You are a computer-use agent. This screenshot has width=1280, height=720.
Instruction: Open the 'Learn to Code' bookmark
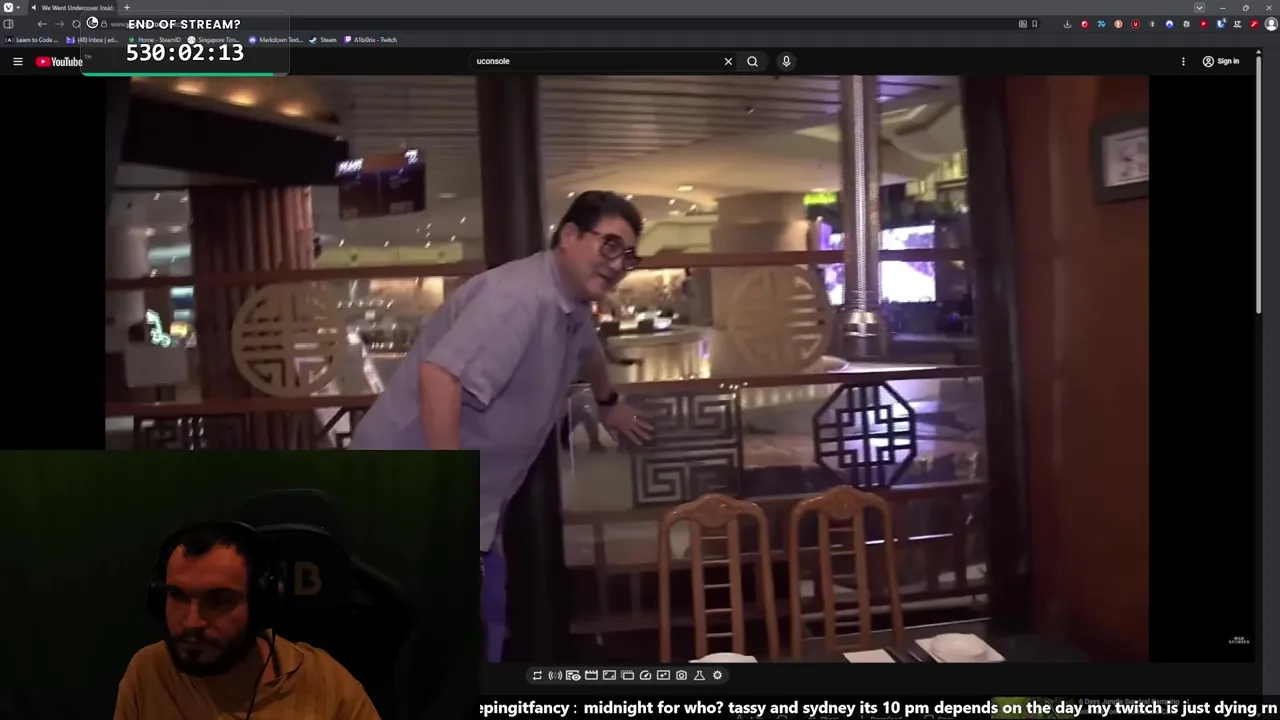pyautogui.click(x=31, y=40)
